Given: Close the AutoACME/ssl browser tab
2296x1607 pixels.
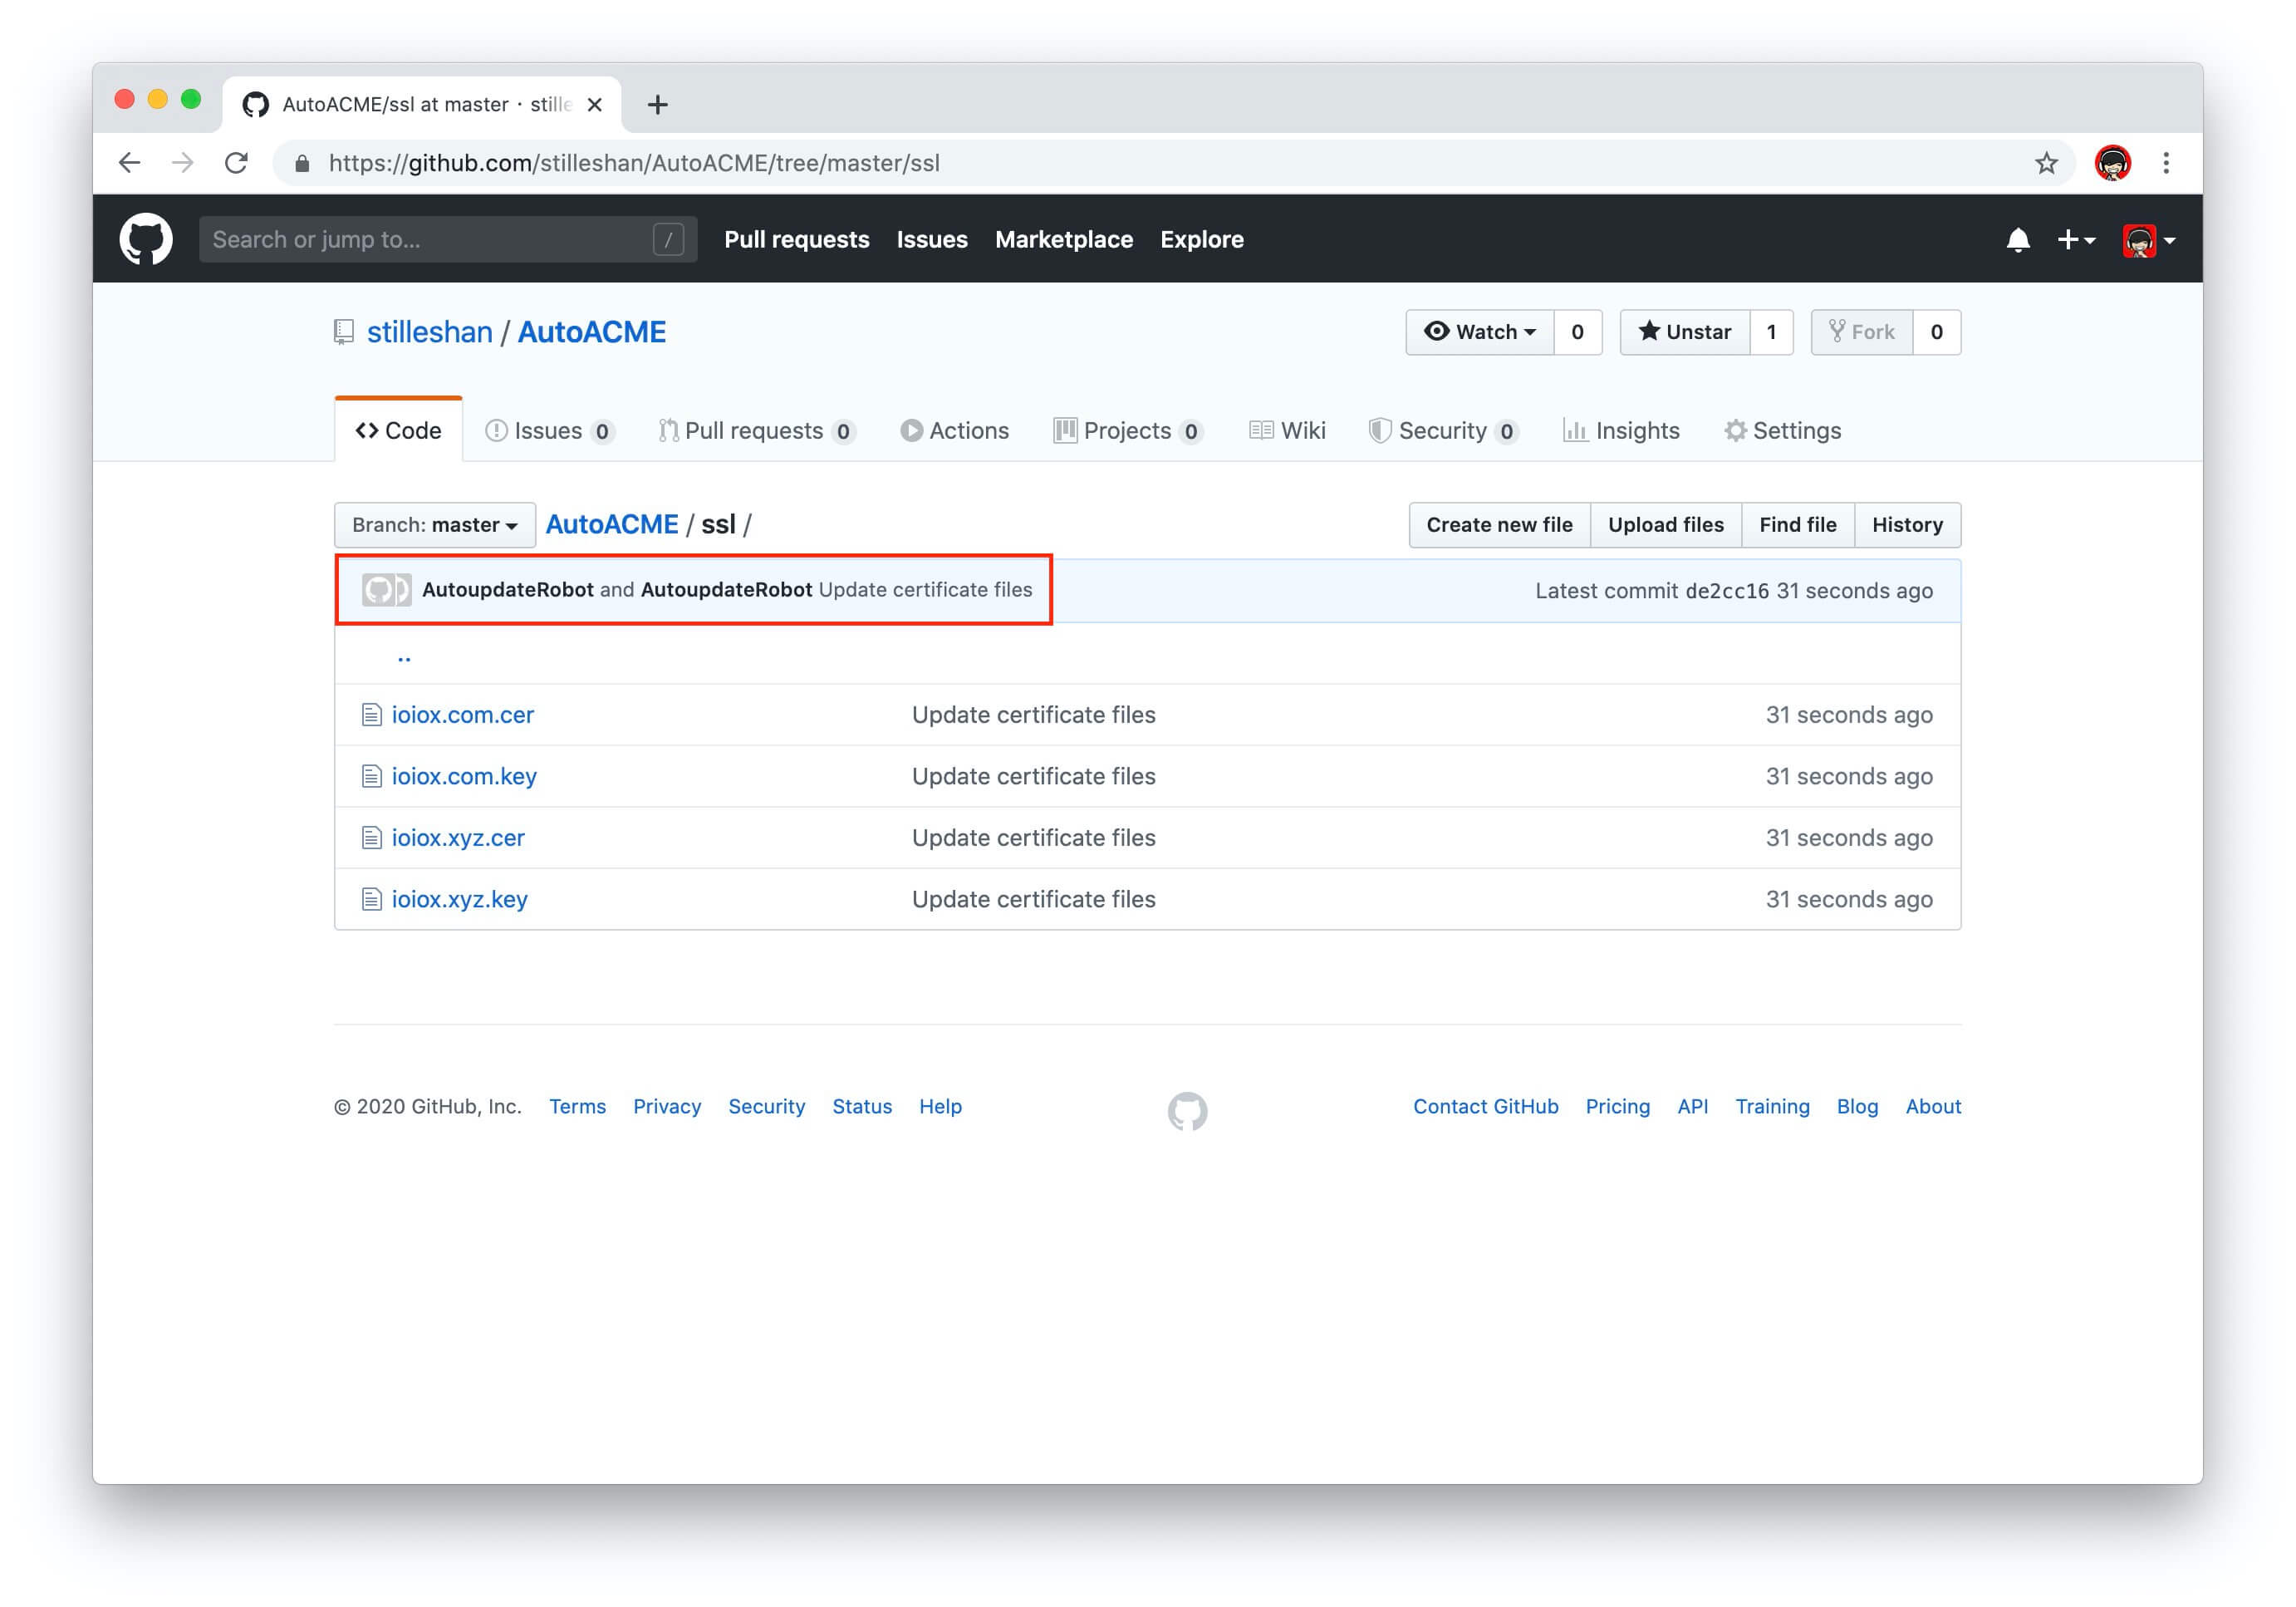Looking at the screenshot, I should [594, 104].
